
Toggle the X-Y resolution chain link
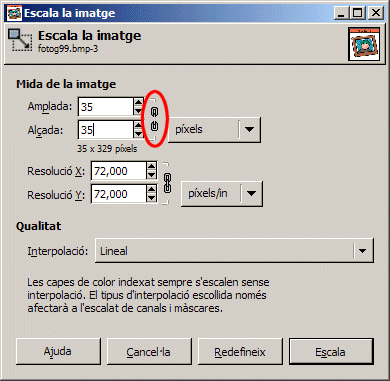[168, 183]
